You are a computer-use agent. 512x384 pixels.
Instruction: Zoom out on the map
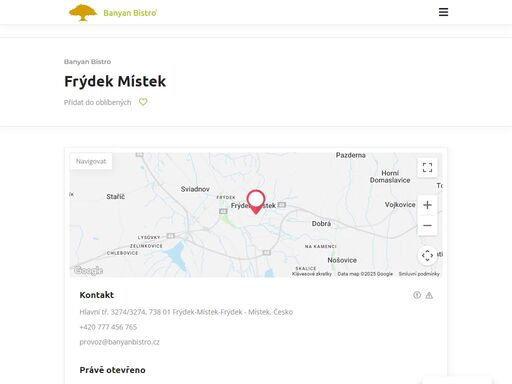coord(427,225)
